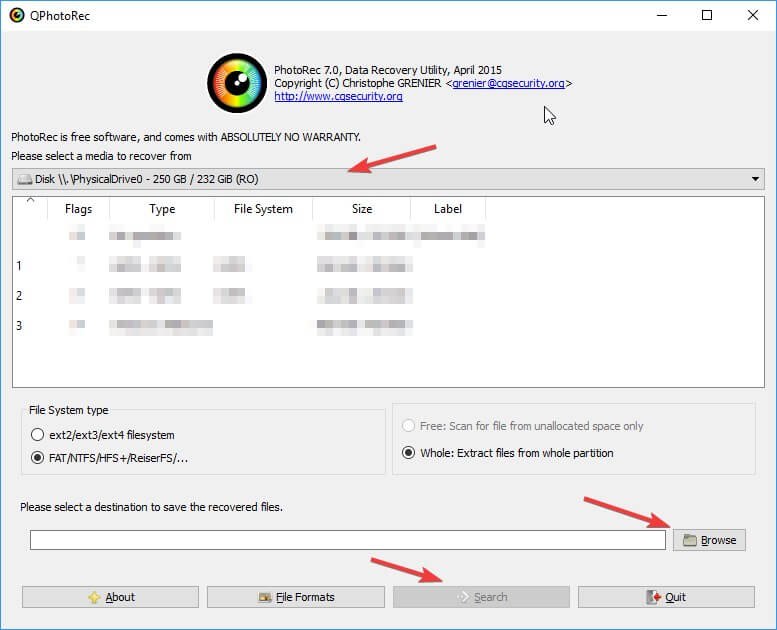Click the arrow icon on Search button
The width and height of the screenshot is (777, 630).
pos(463,597)
